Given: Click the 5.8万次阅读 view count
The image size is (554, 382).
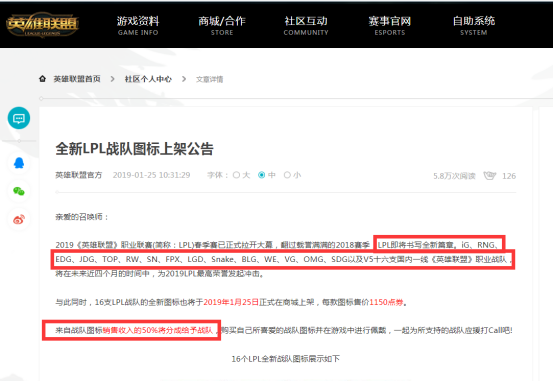Looking at the screenshot, I should point(454,176).
